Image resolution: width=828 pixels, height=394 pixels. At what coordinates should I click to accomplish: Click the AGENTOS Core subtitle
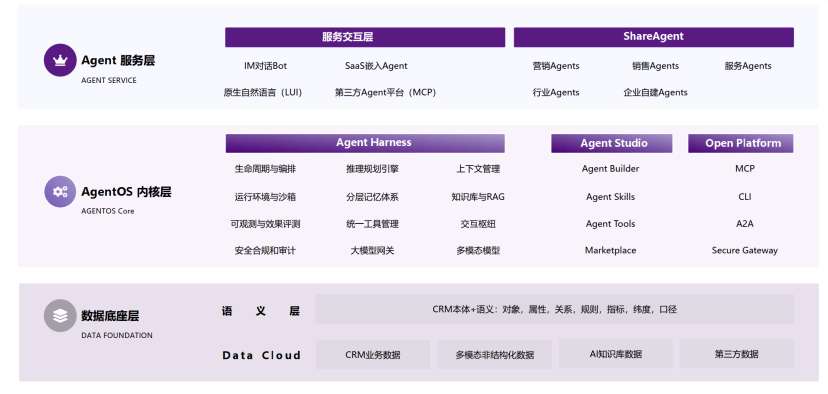[108, 211]
